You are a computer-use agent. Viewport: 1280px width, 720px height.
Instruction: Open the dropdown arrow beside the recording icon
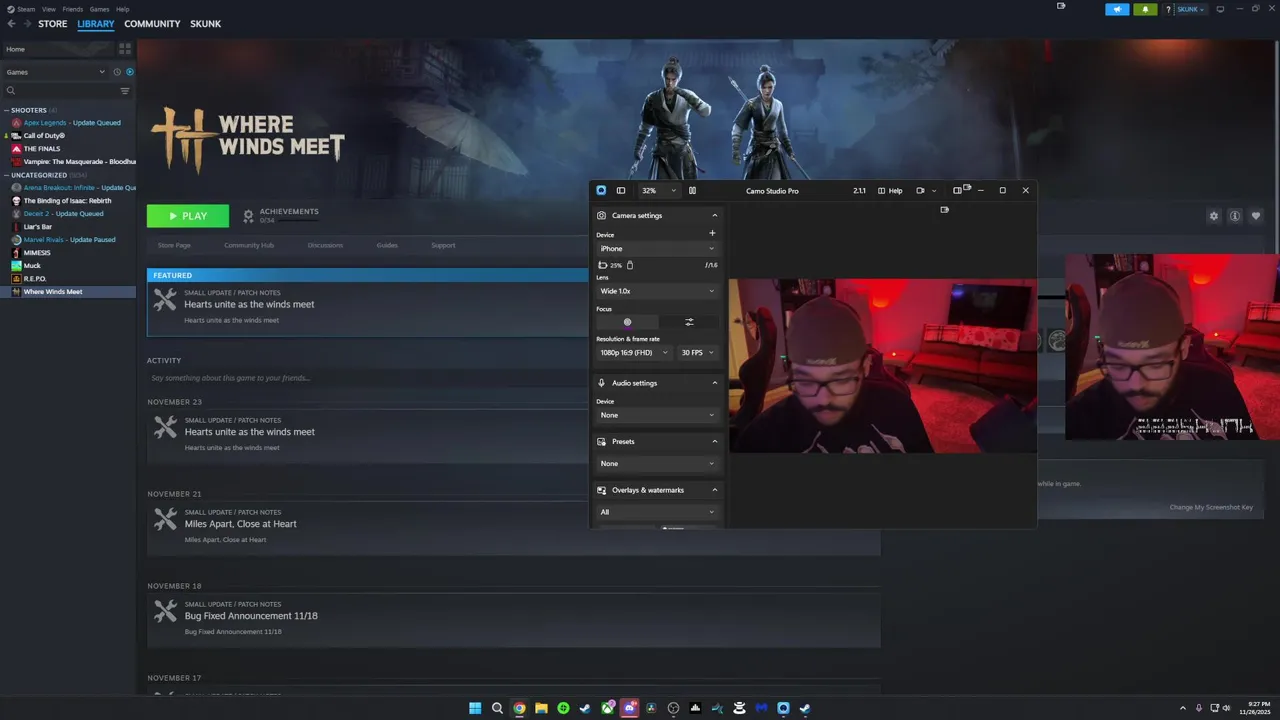point(934,190)
